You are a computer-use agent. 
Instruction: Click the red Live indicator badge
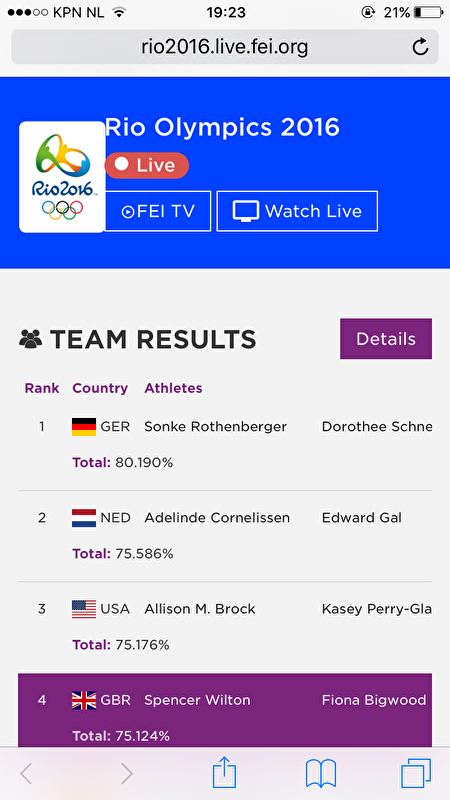point(146,165)
